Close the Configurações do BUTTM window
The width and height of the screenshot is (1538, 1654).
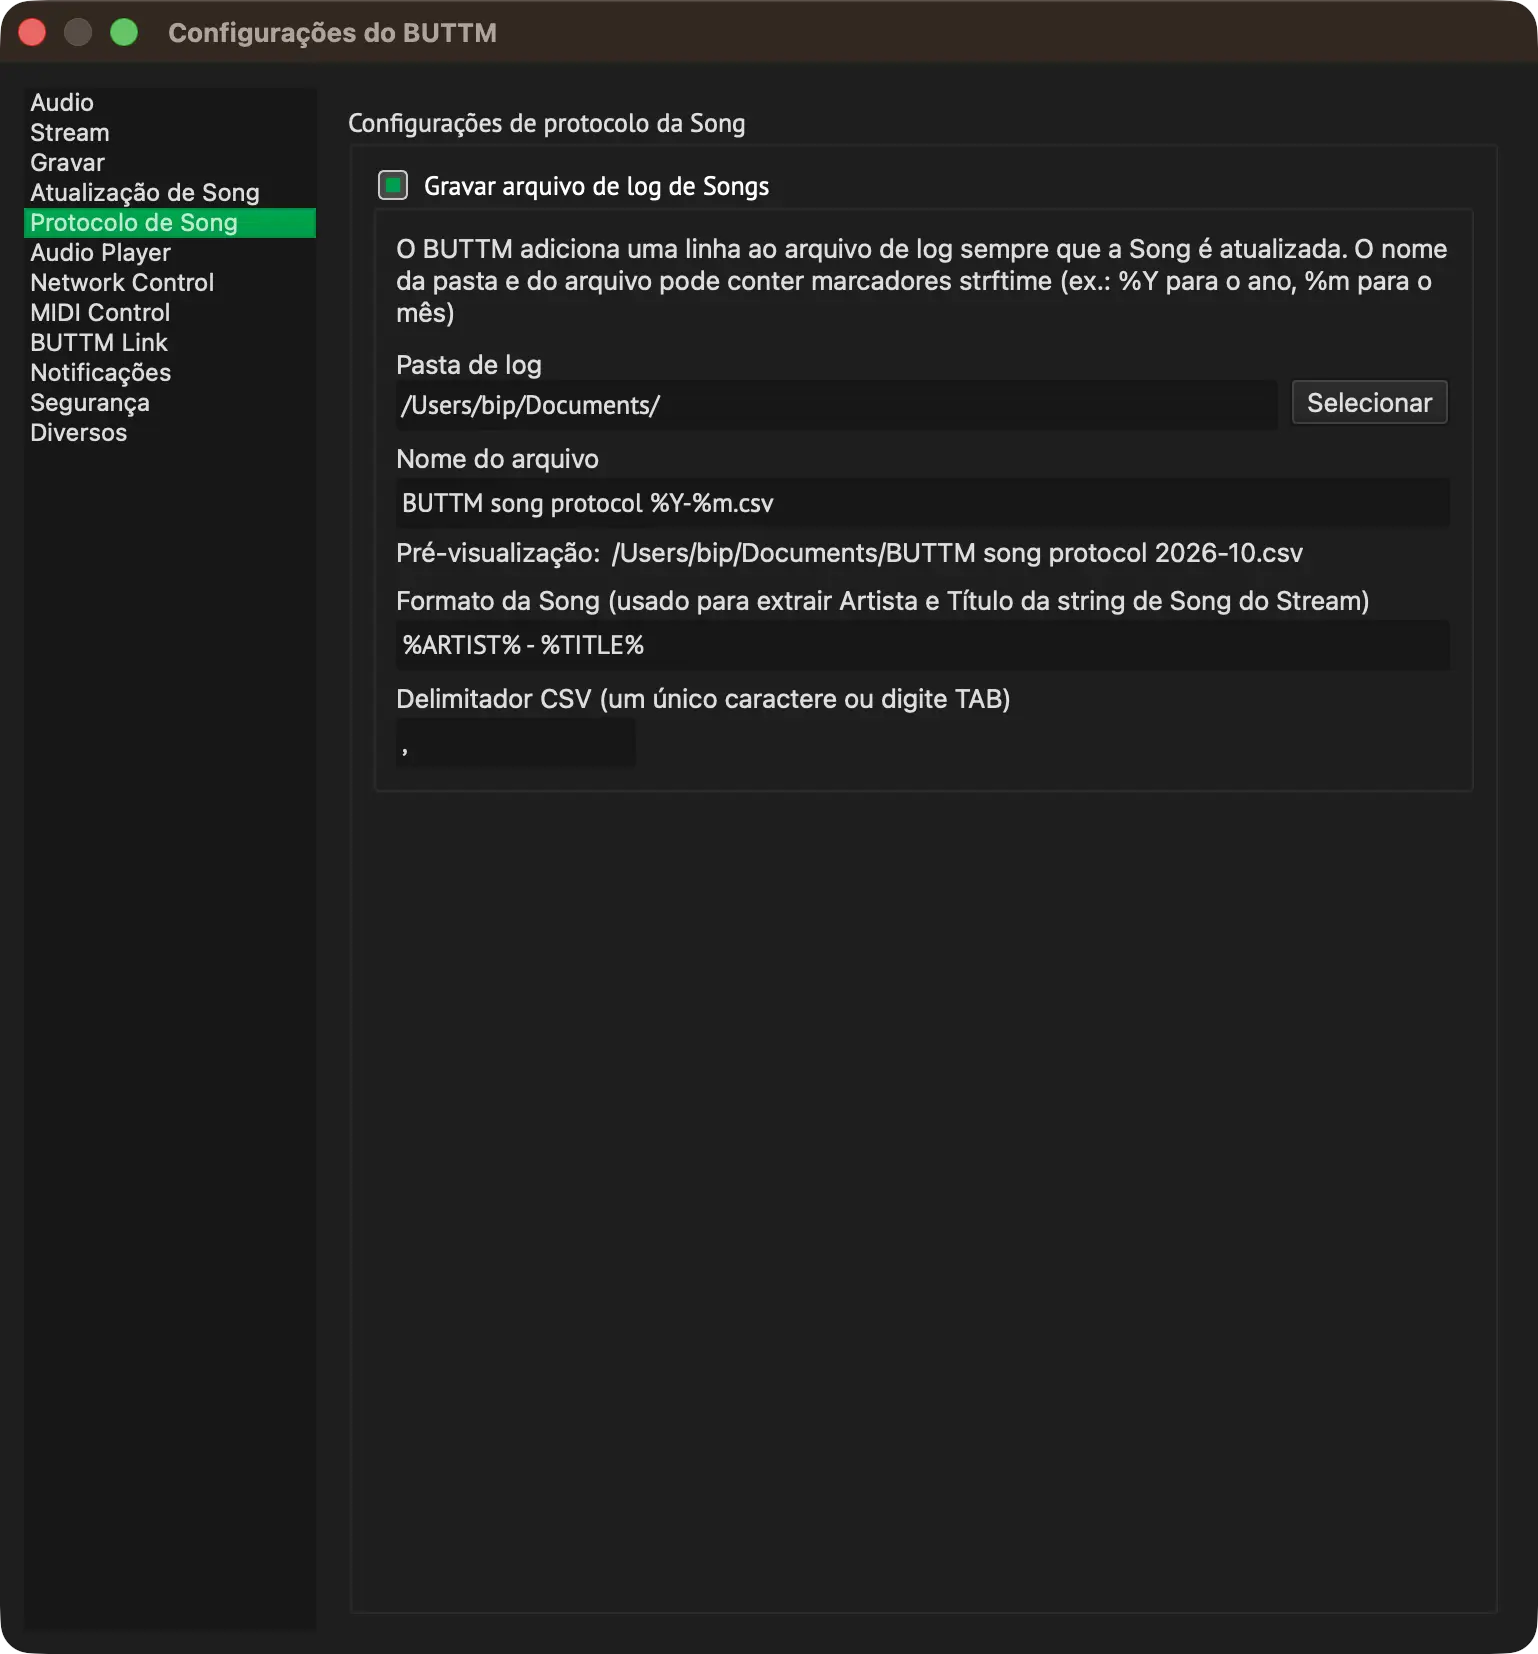[x=32, y=32]
